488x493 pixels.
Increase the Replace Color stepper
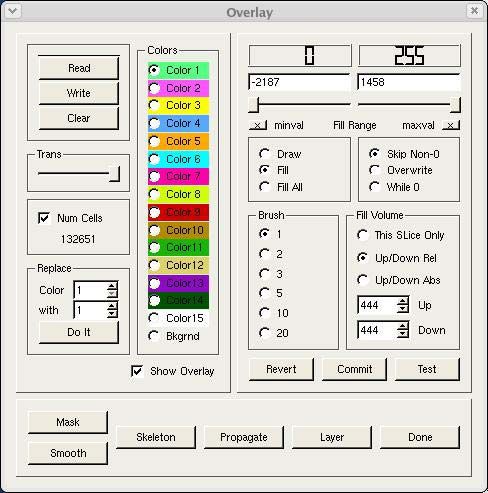[112, 286]
